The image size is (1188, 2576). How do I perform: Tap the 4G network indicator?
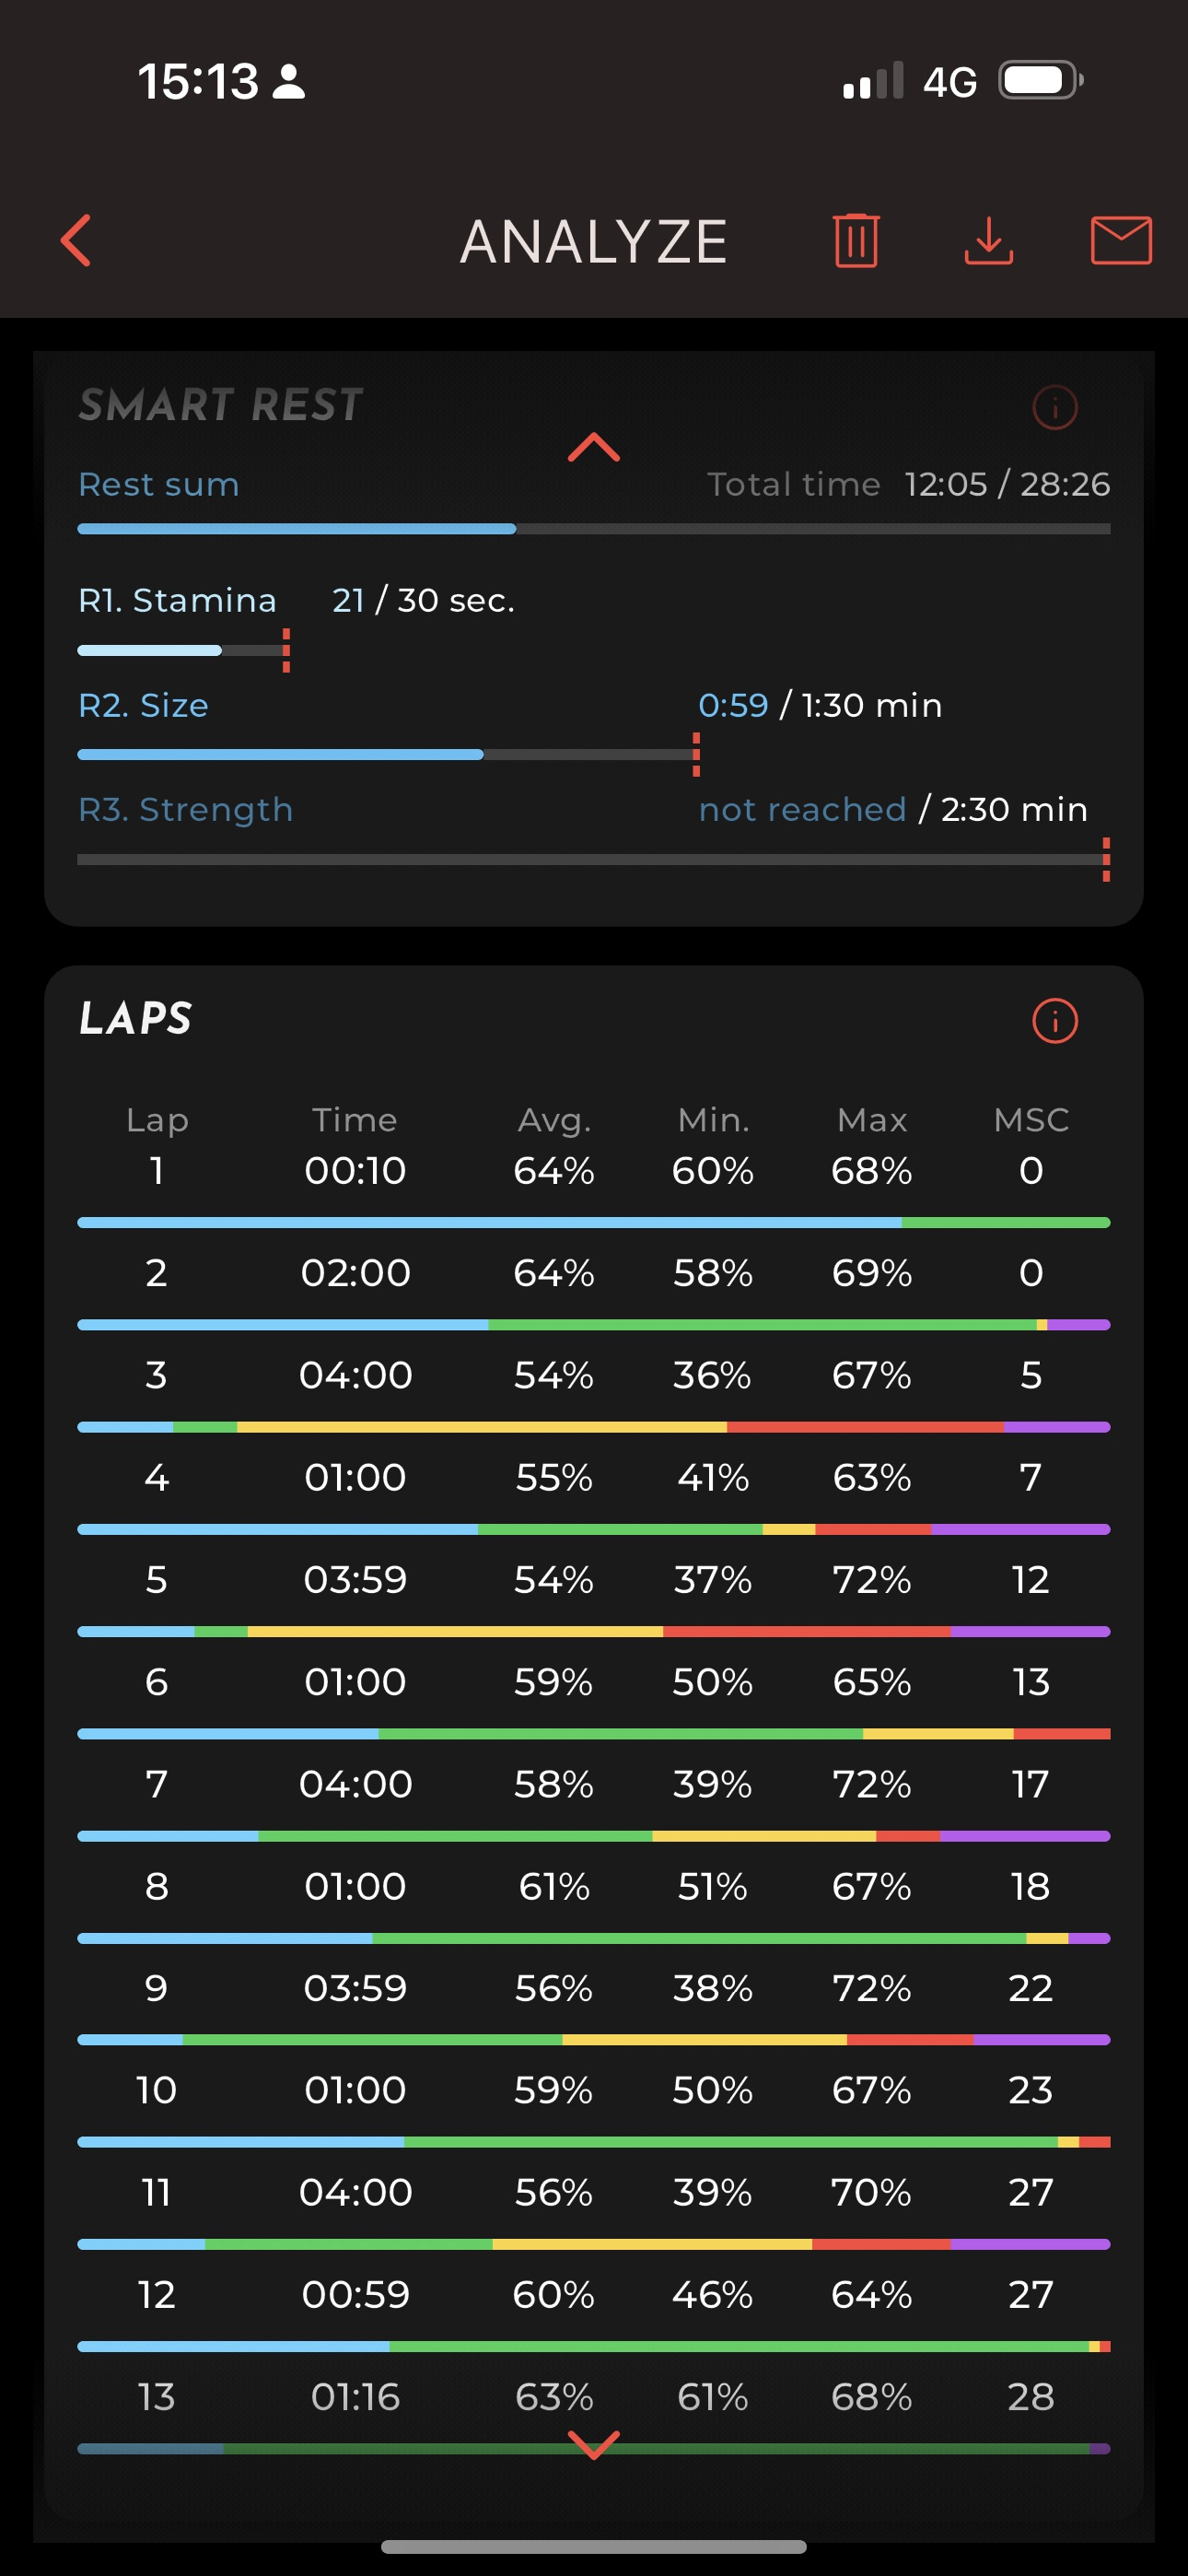pos(949,82)
